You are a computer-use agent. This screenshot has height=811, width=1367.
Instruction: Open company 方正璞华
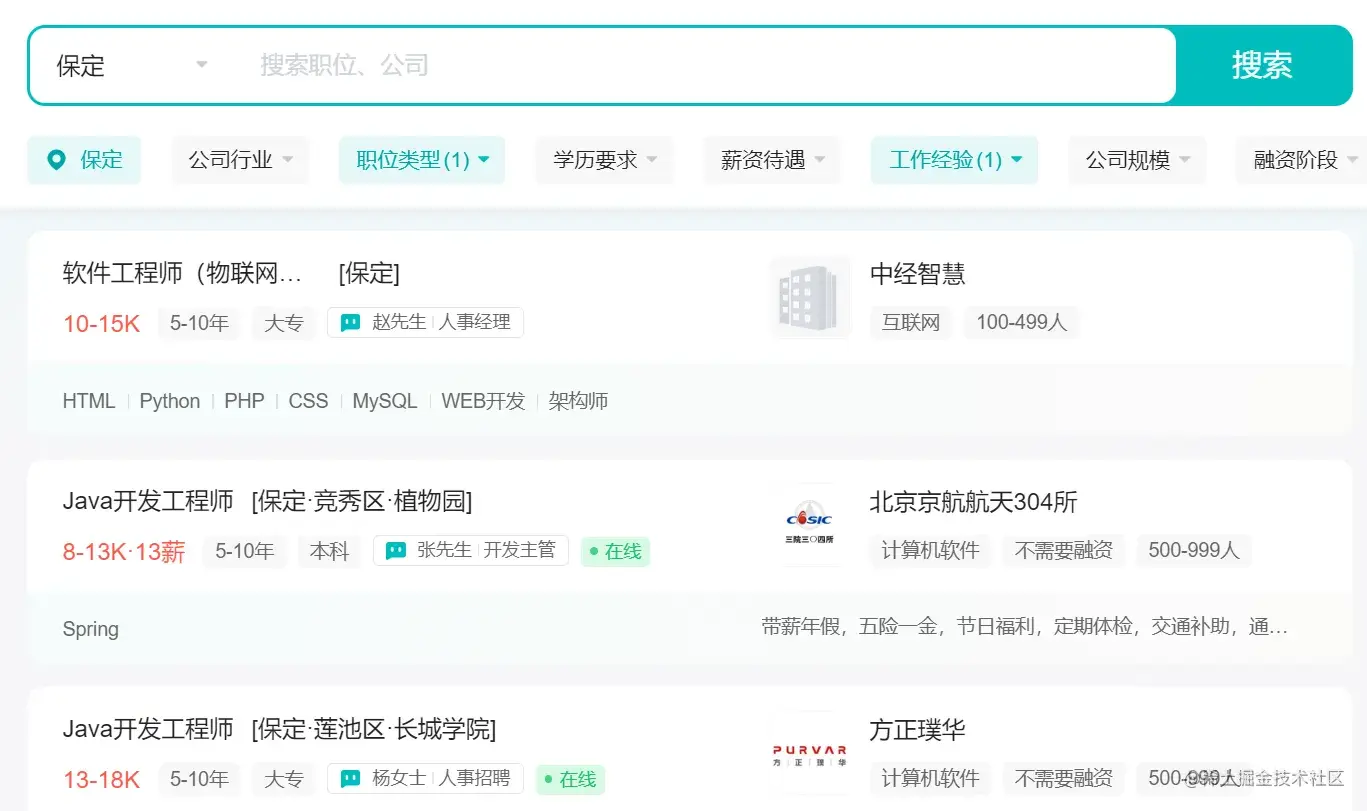(917, 730)
